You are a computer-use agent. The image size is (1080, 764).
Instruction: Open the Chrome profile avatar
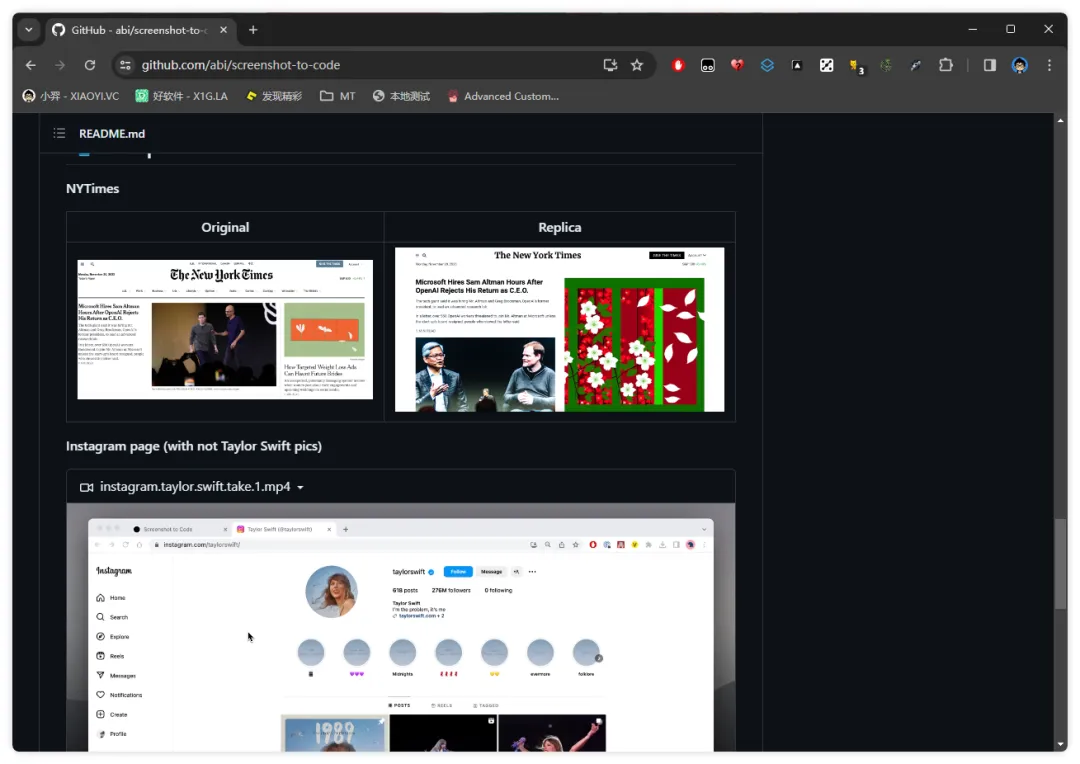click(1019, 65)
